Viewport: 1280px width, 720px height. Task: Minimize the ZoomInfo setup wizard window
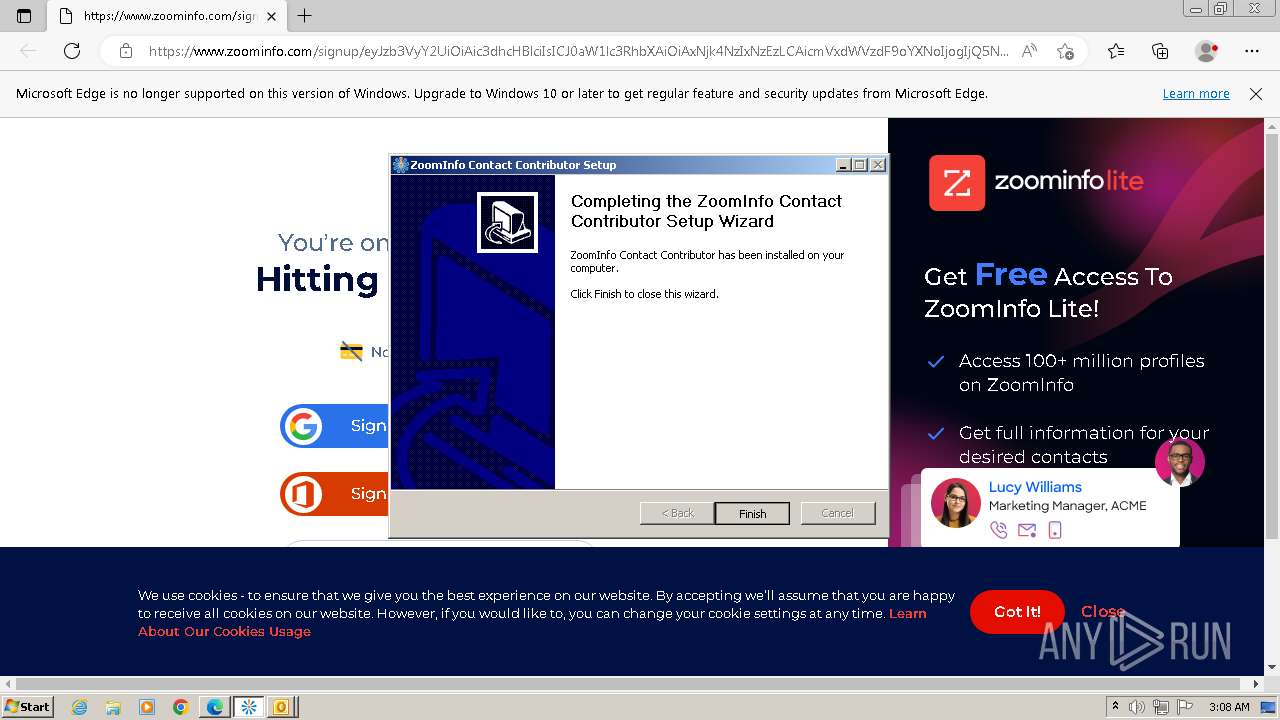pyautogui.click(x=843, y=165)
